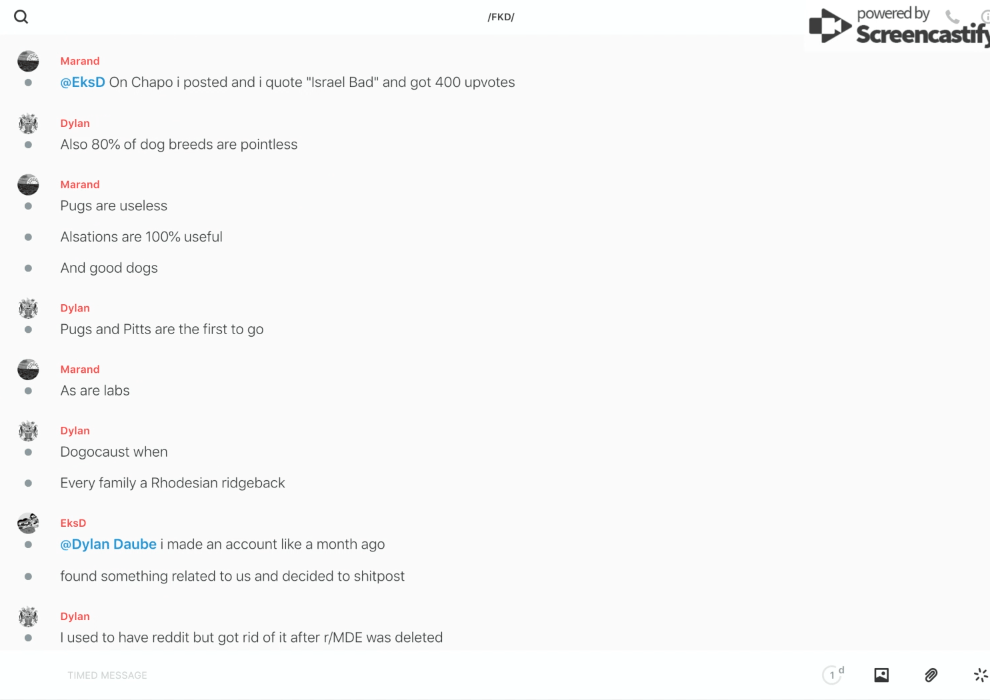Screen dimensions: 990x700
Task: Open the @Dylan Daube mention
Action: (108, 544)
